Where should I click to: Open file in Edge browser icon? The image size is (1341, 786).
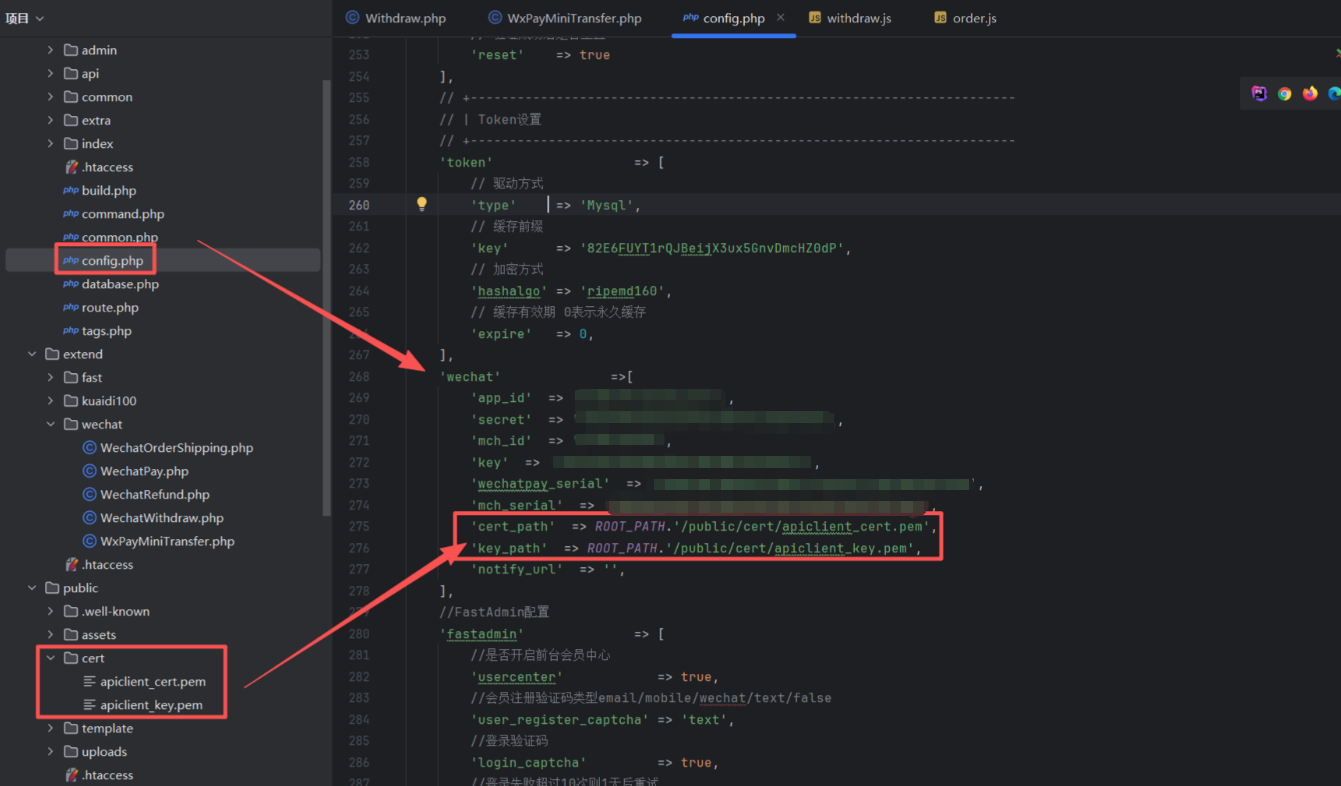tap(1334, 93)
